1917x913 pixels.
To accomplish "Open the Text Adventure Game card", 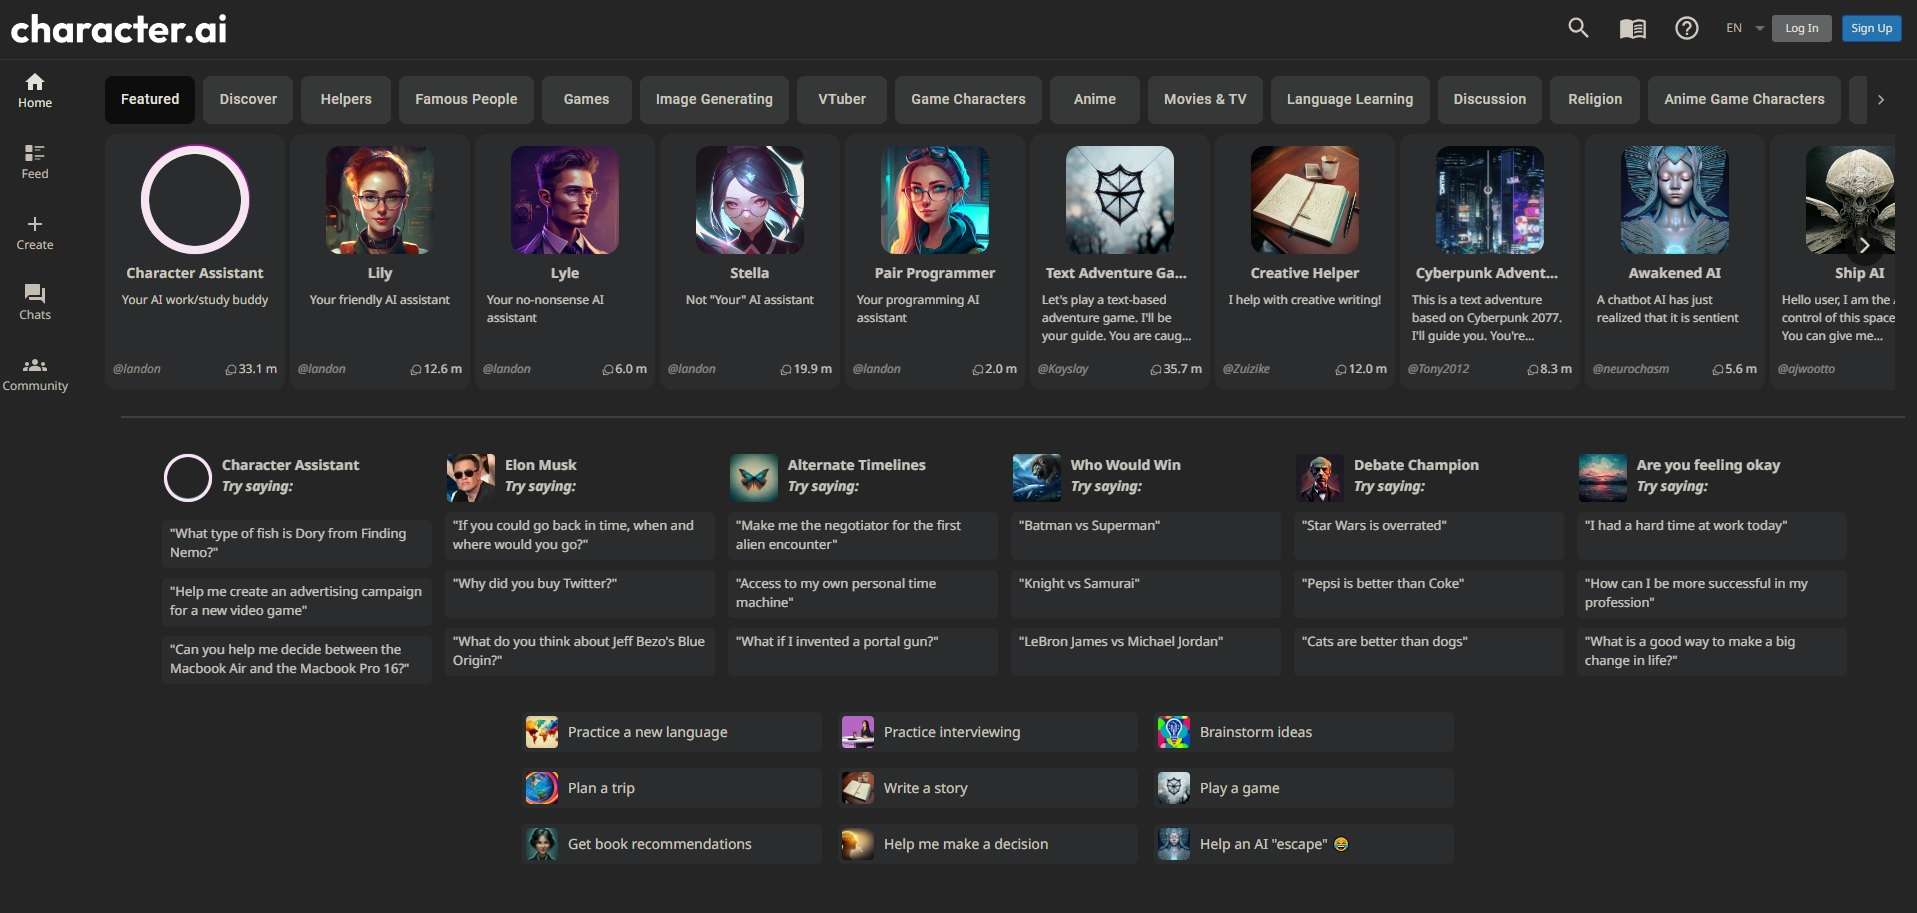I will click(x=1120, y=262).
